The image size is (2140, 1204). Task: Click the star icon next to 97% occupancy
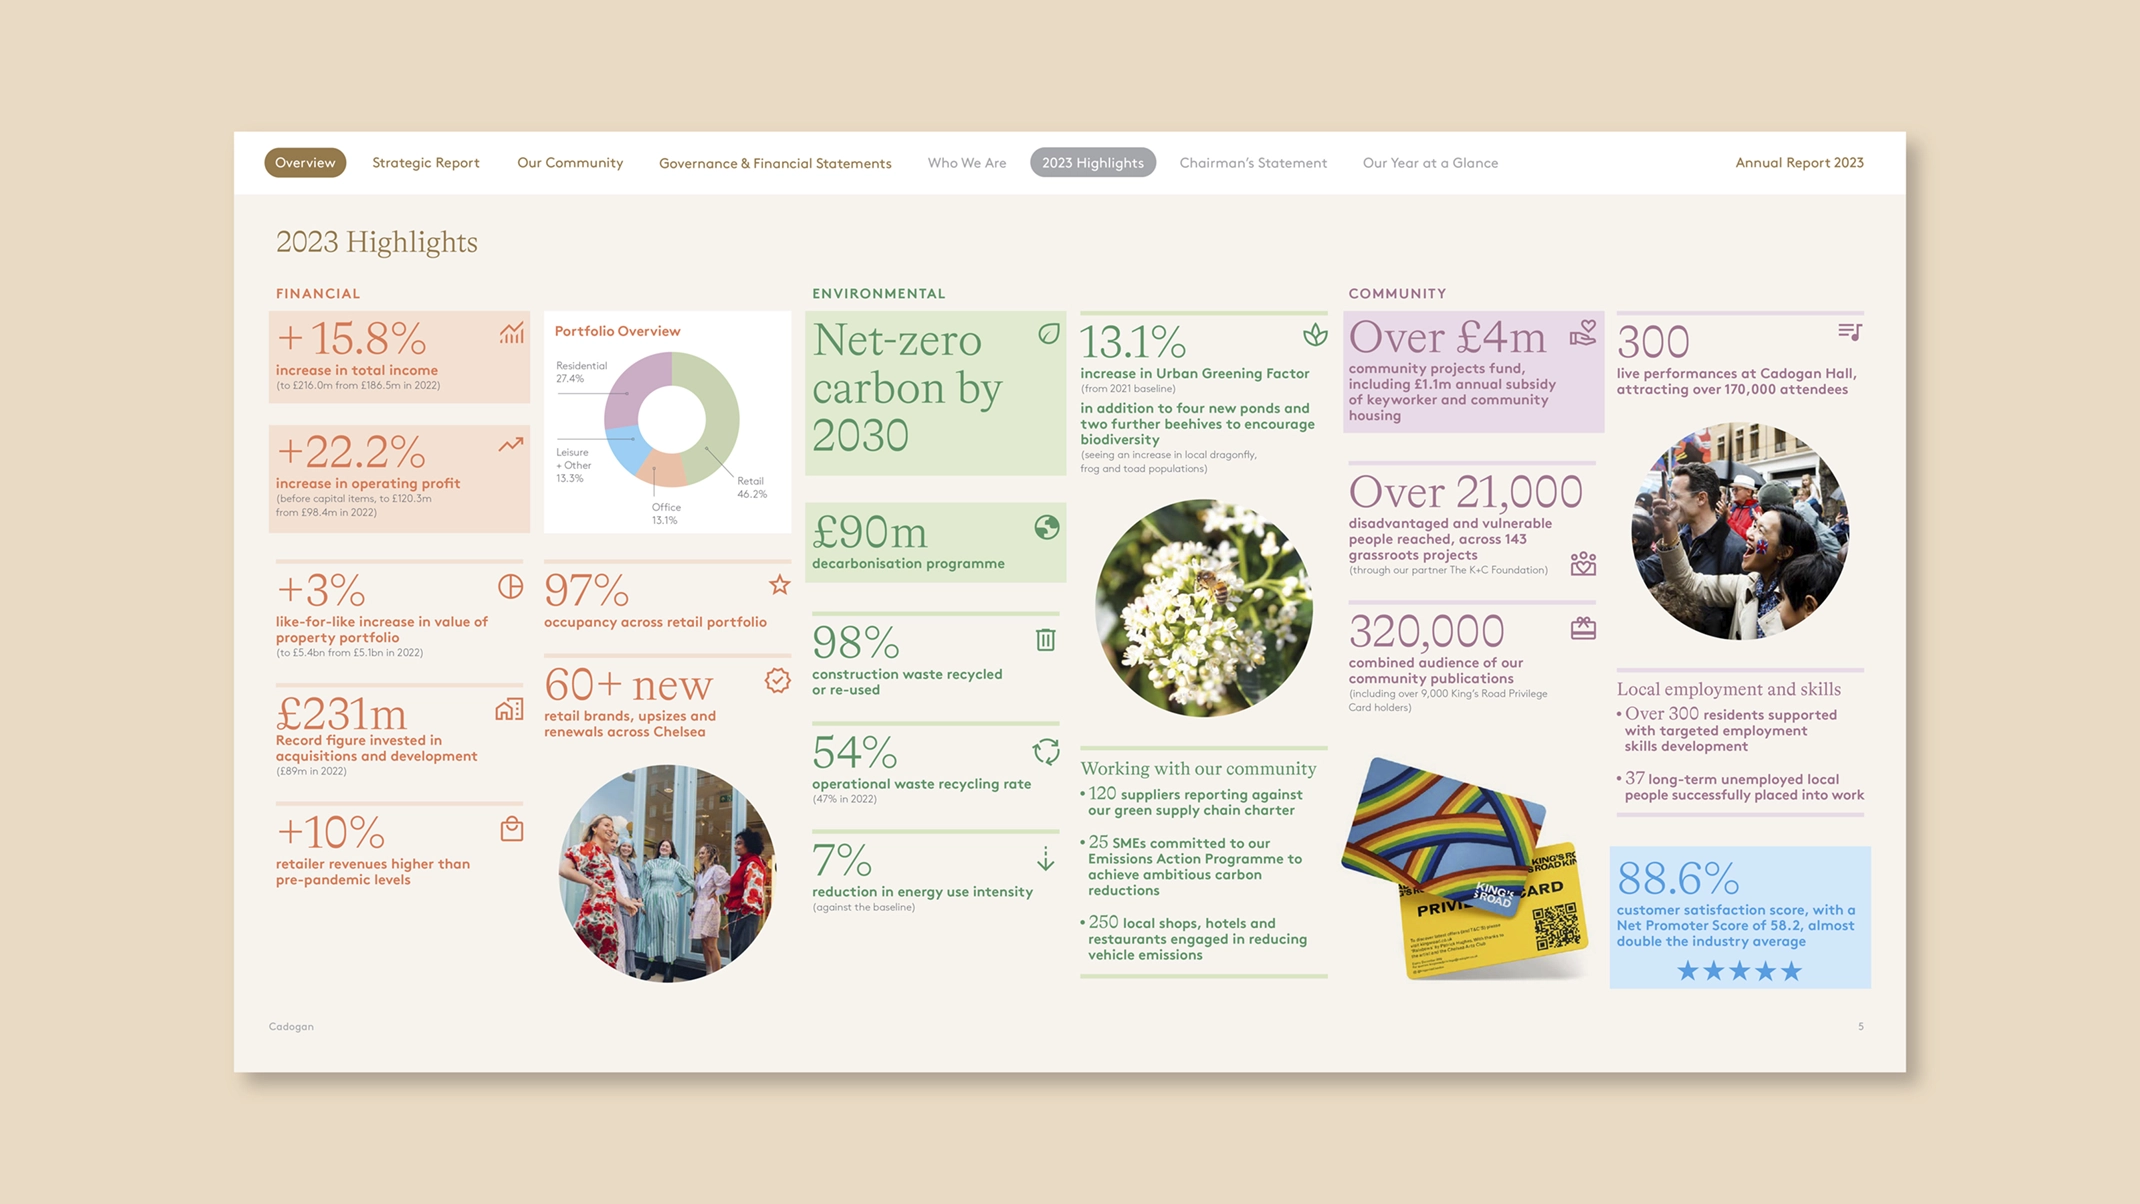779,585
